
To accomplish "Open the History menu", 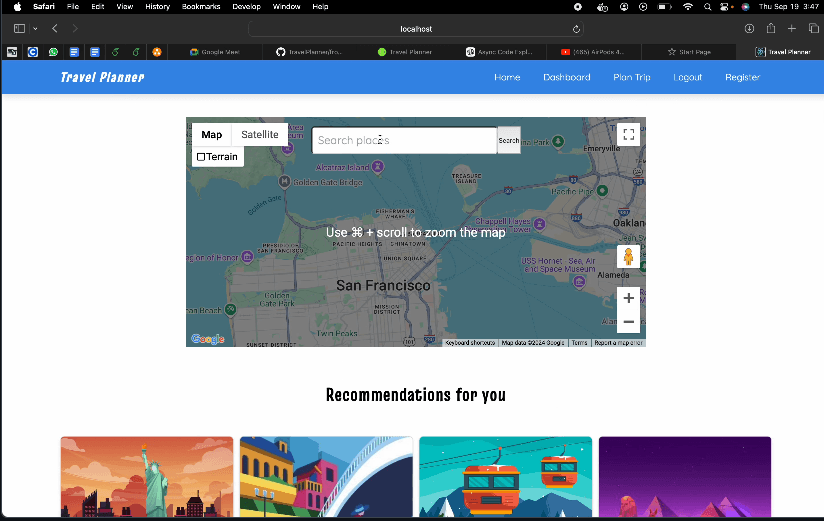I will coord(158,6).
